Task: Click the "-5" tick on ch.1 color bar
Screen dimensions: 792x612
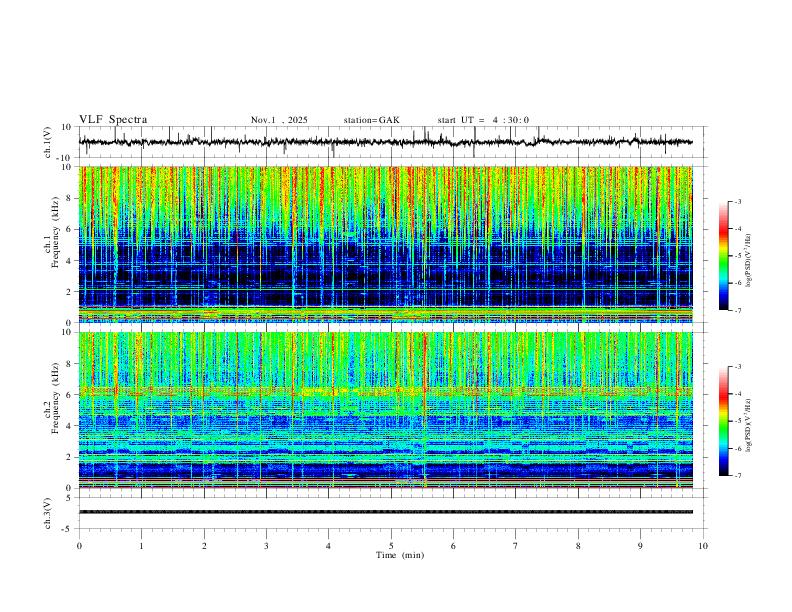Action: [737, 256]
